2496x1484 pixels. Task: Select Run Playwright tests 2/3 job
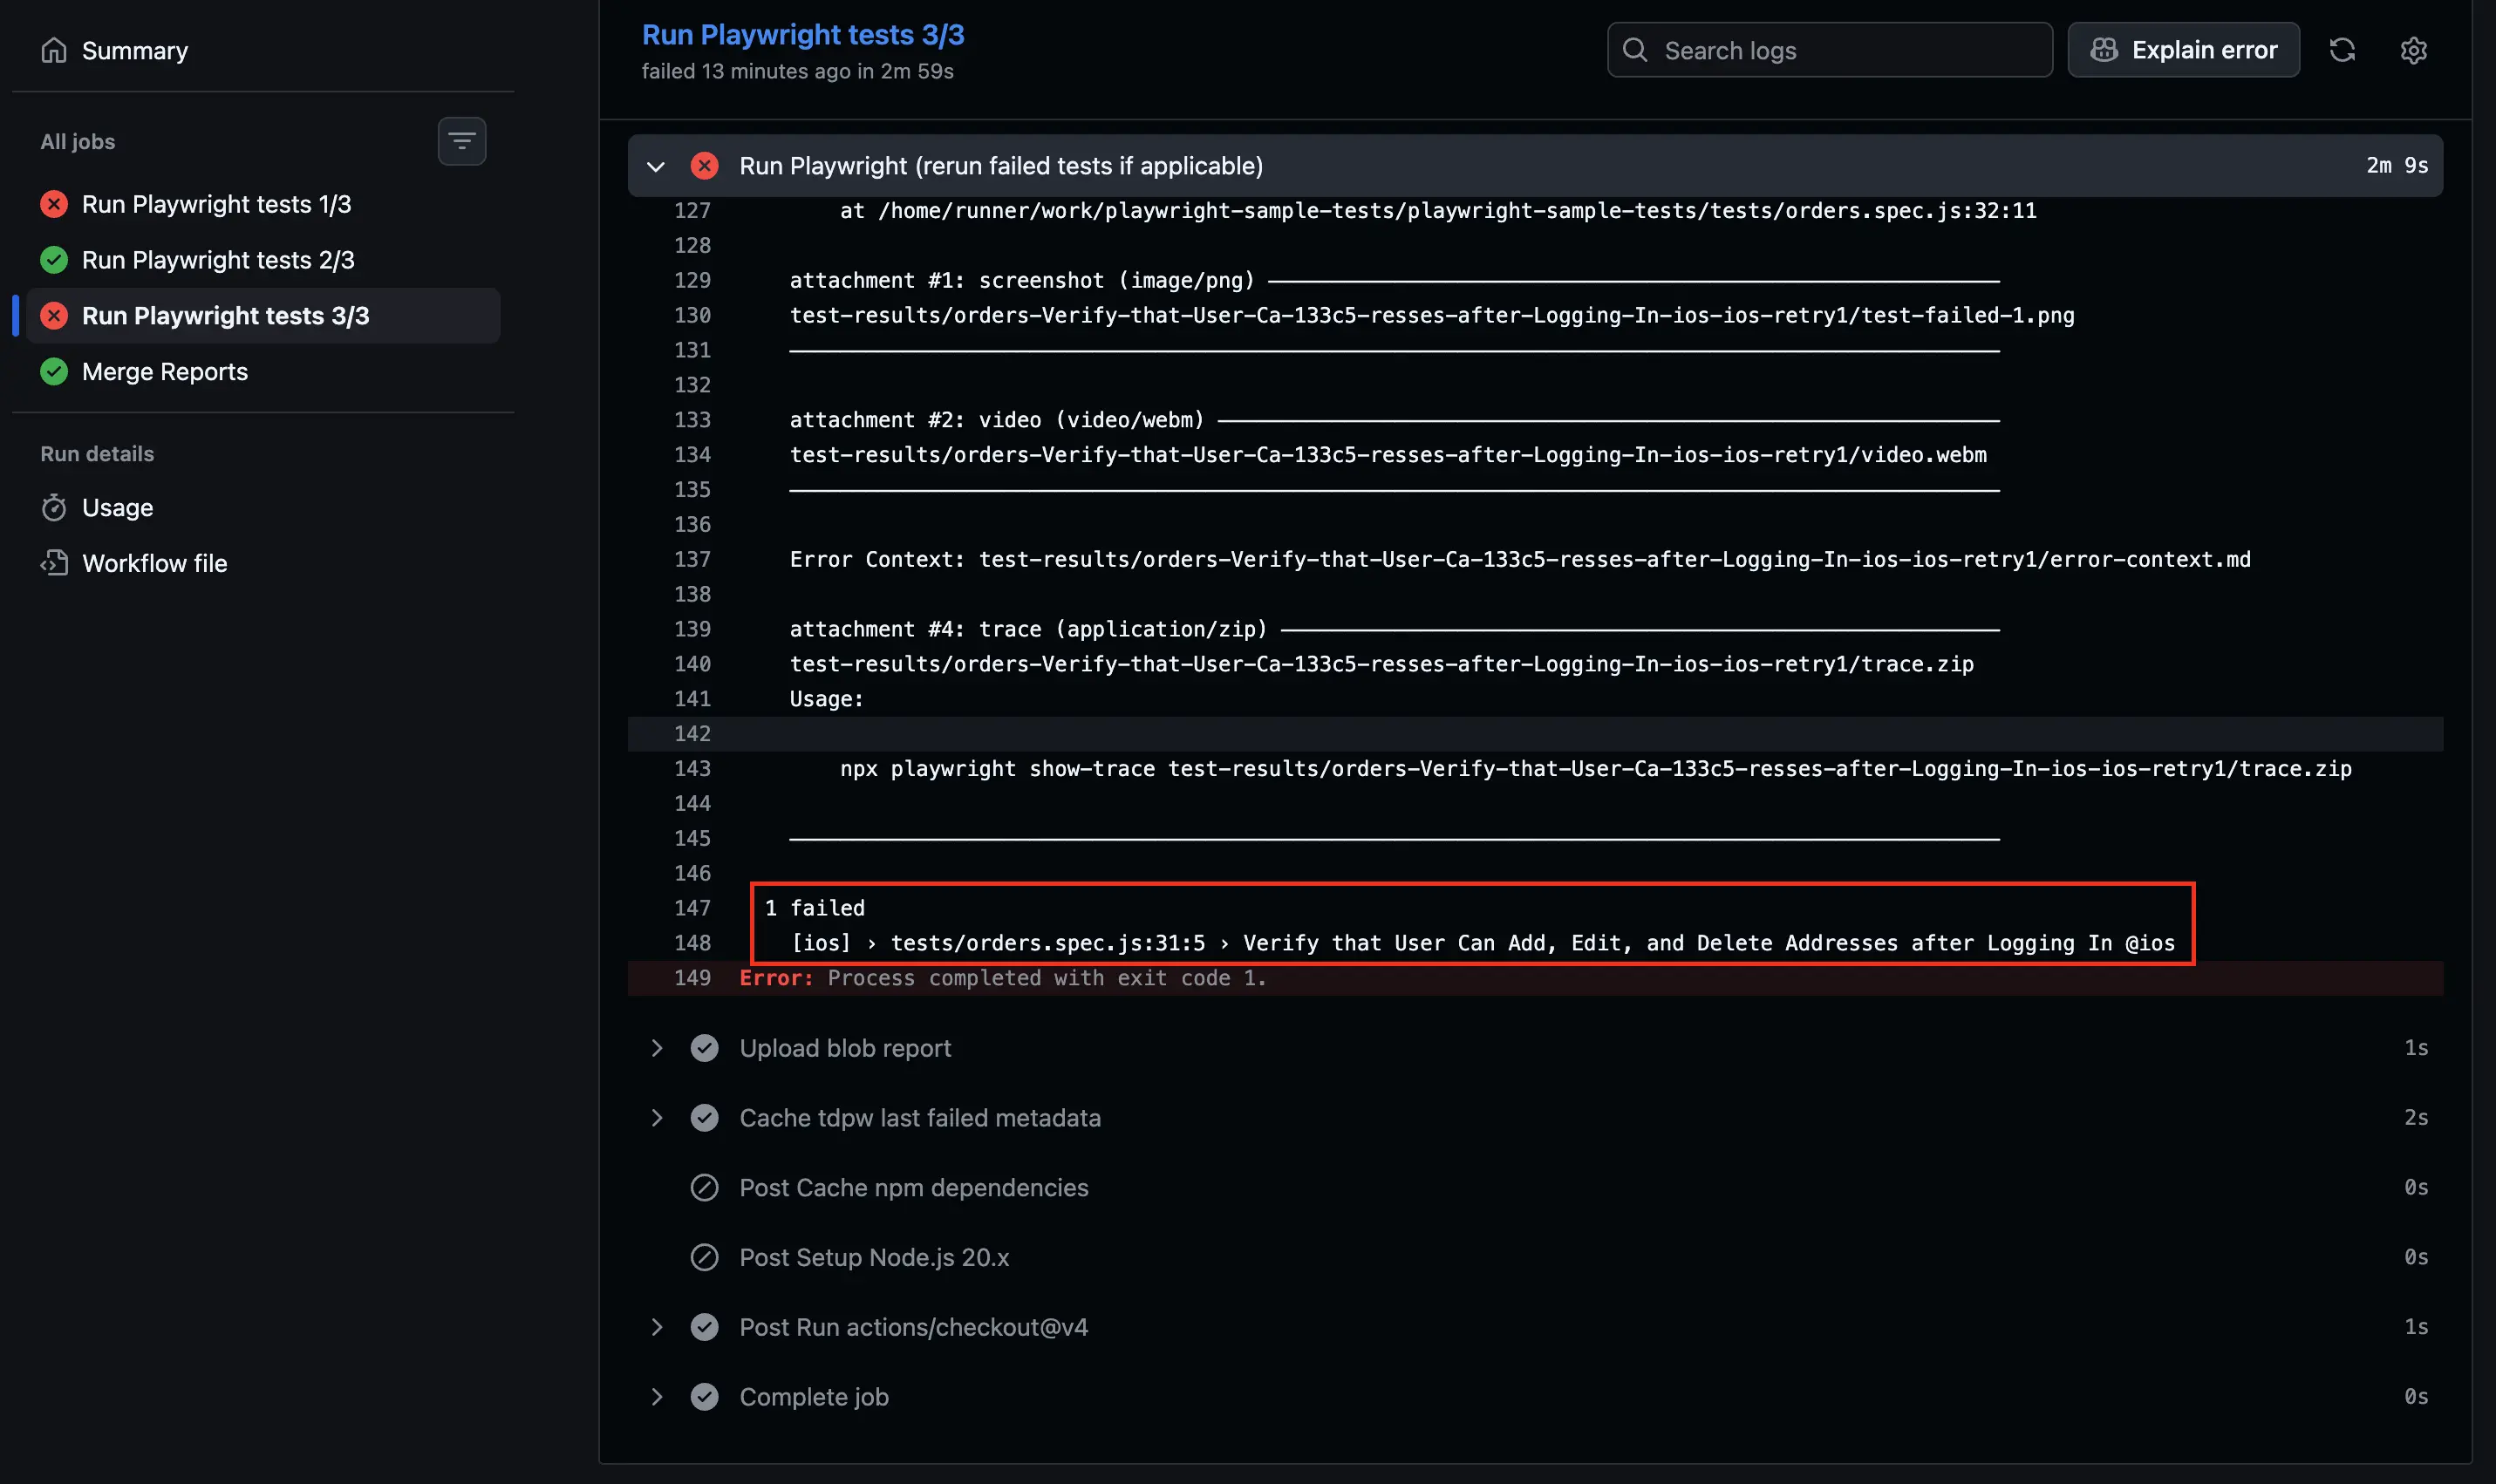click(x=218, y=260)
